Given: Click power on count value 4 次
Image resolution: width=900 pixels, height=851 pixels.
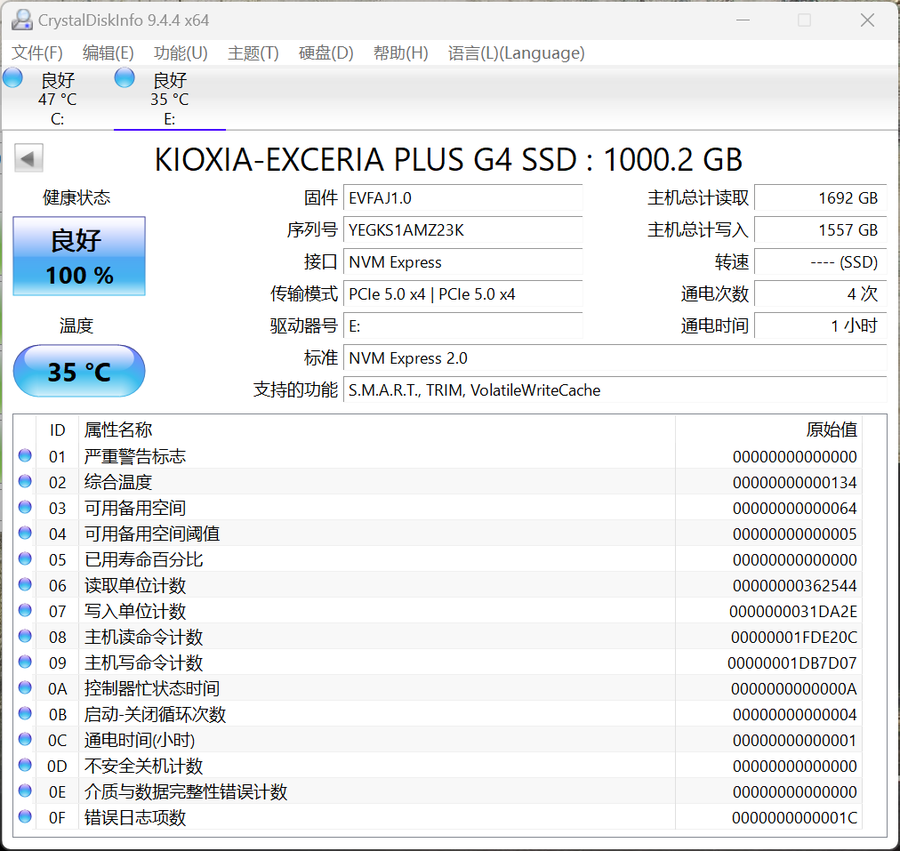Looking at the screenshot, I should point(820,294).
